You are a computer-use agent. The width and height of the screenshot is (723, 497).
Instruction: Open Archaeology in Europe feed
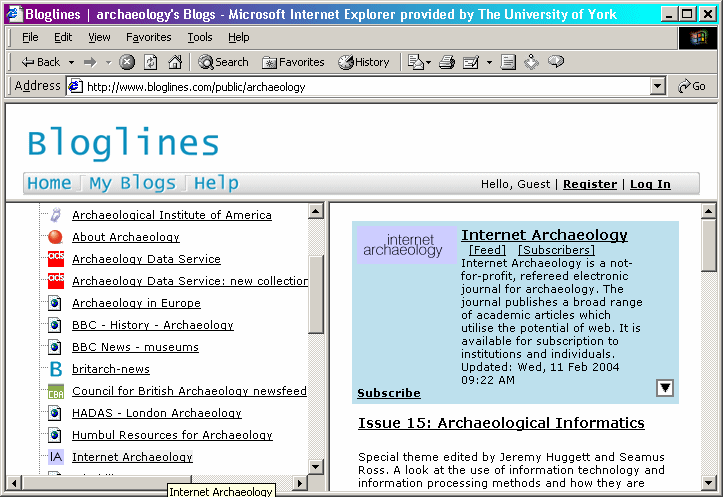click(x=136, y=303)
